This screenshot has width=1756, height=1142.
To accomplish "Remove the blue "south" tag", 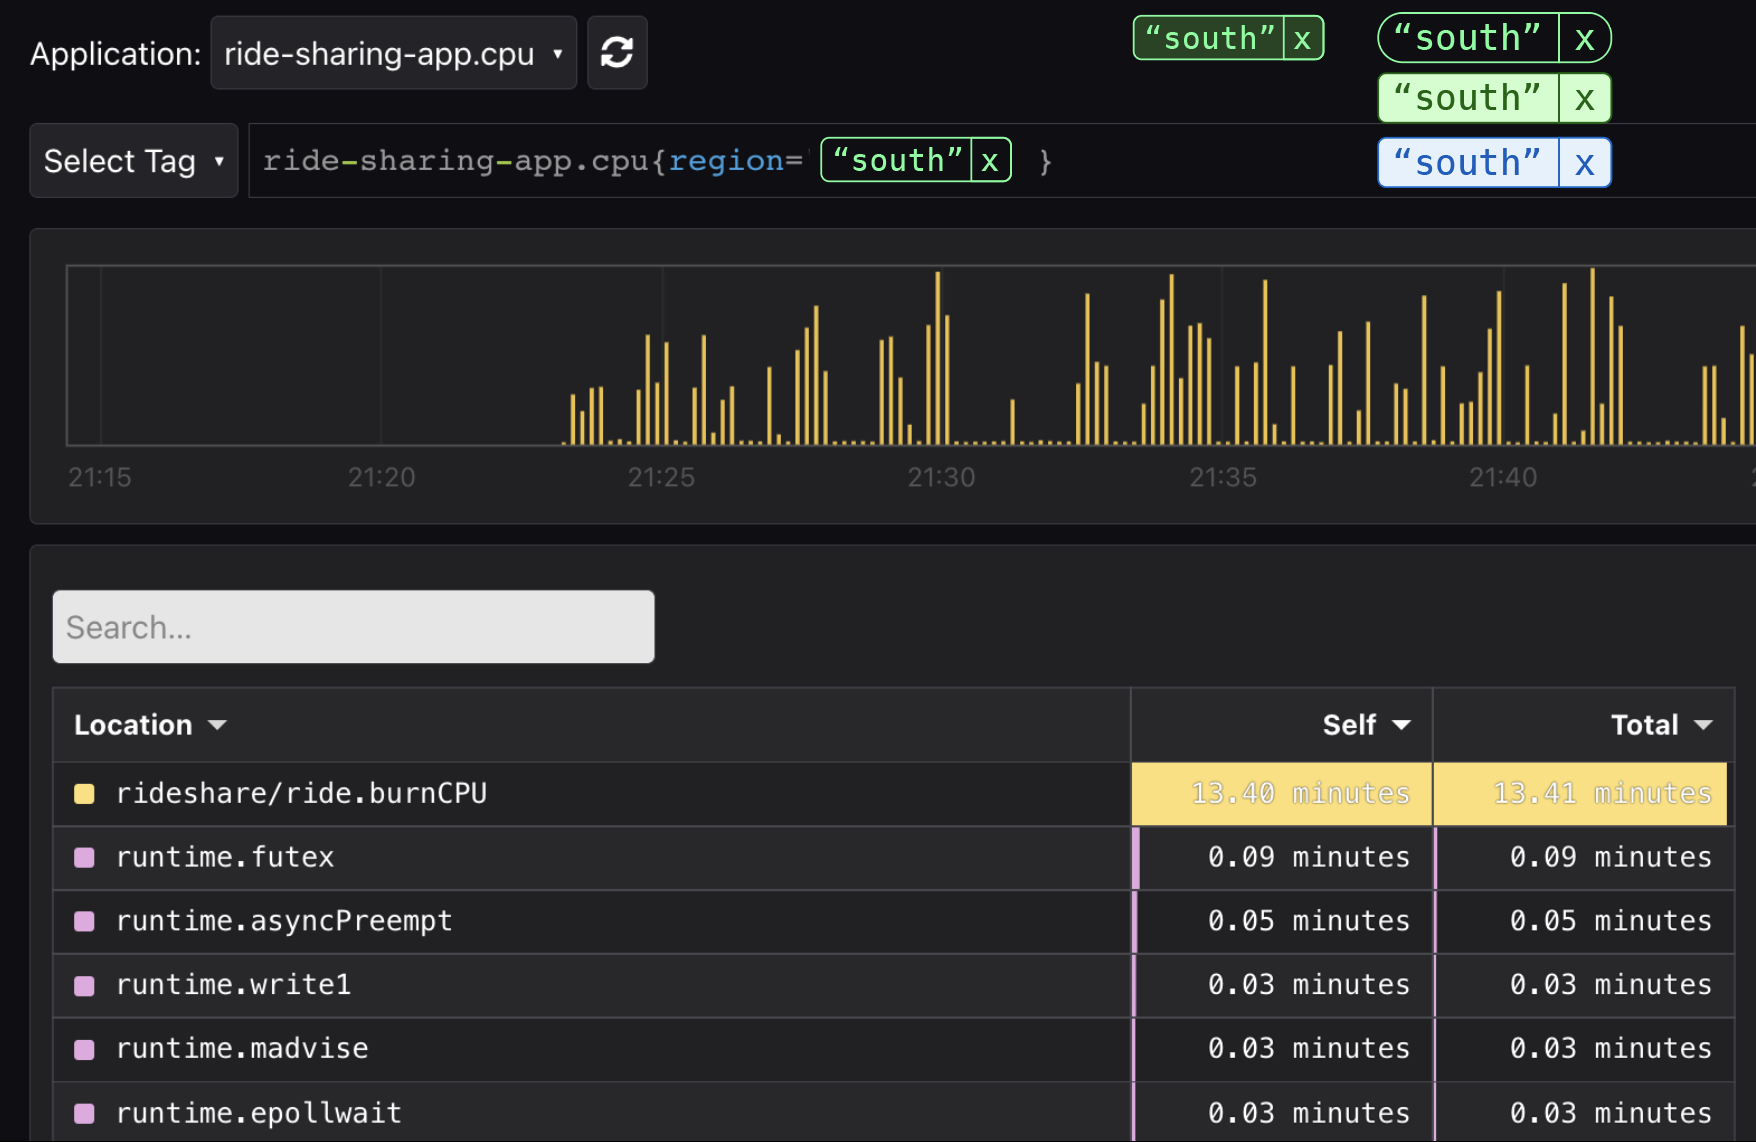I will click(1585, 161).
